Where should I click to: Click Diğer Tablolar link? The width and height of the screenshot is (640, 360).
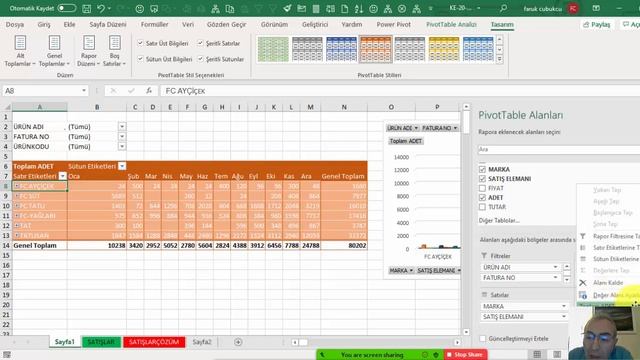[499, 220]
